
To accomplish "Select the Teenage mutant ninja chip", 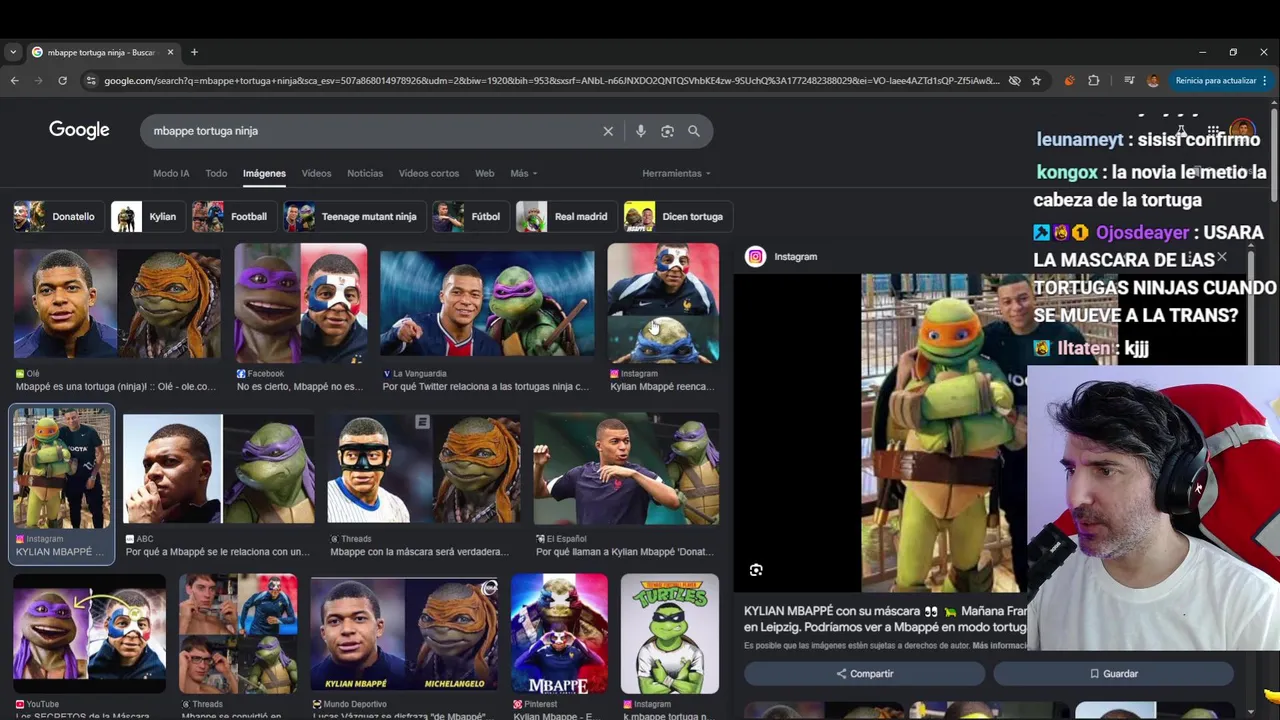I will pyautogui.click(x=353, y=216).
